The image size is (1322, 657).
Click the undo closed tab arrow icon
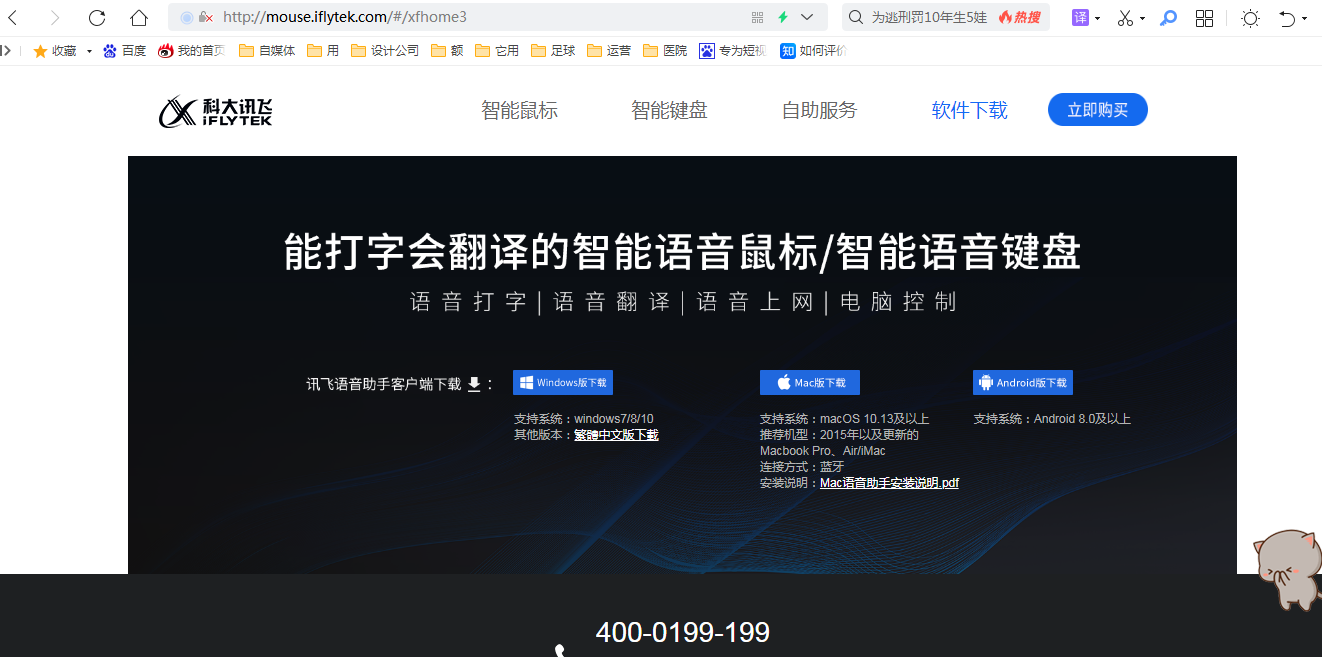(x=1287, y=17)
